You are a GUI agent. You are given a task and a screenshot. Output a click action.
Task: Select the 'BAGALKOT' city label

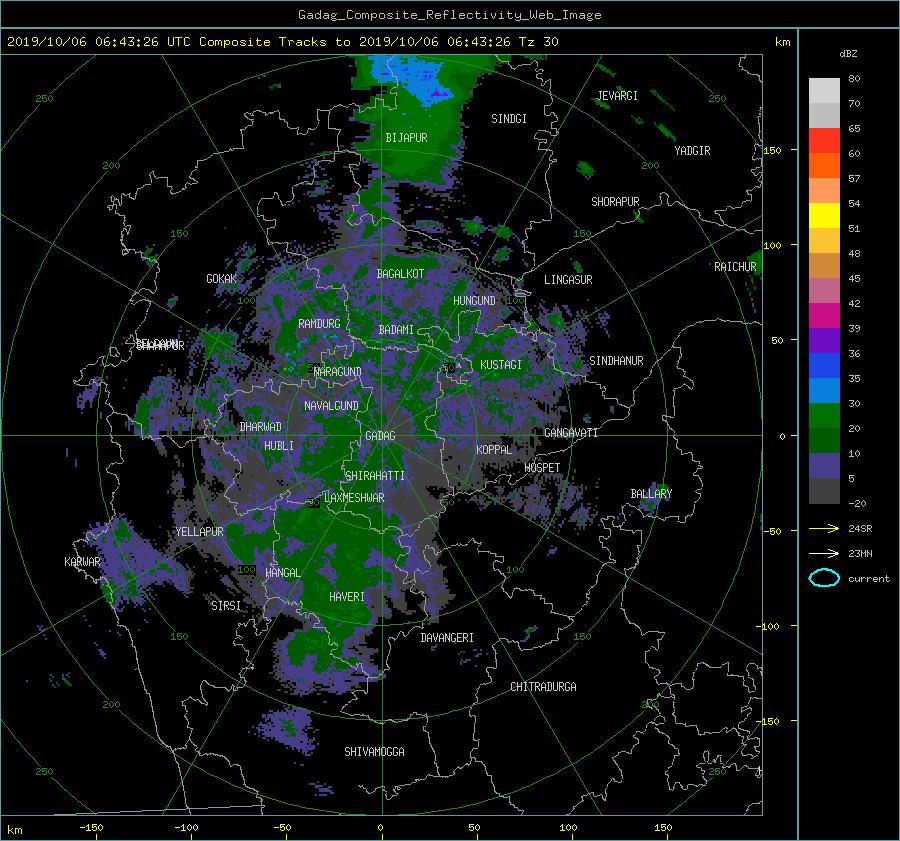pyautogui.click(x=400, y=274)
